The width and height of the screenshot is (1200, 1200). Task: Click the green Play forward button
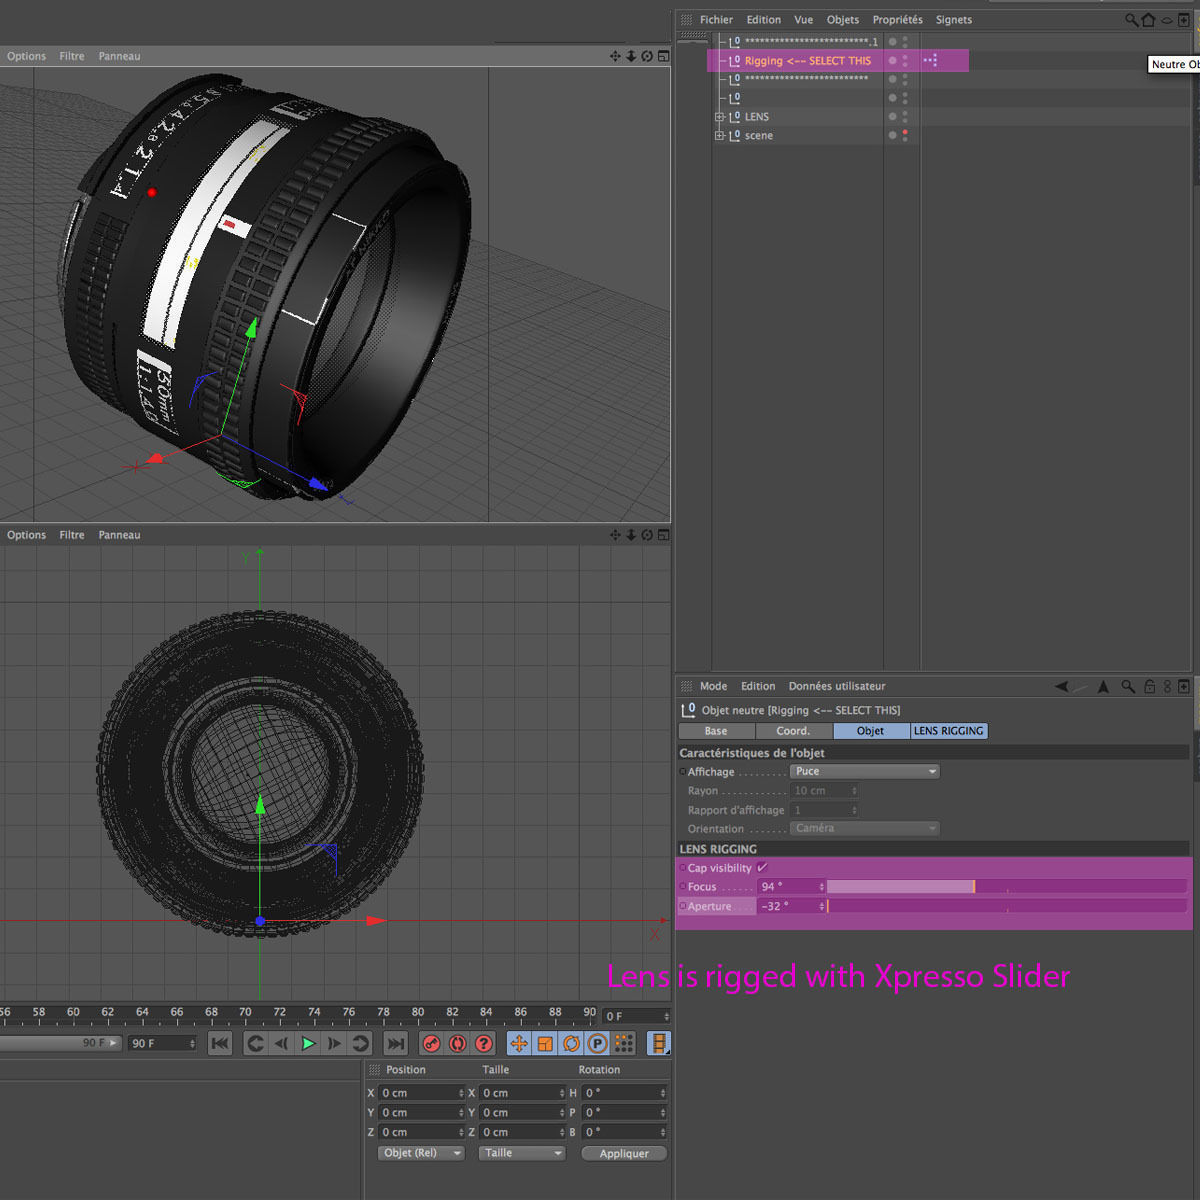(x=308, y=1044)
